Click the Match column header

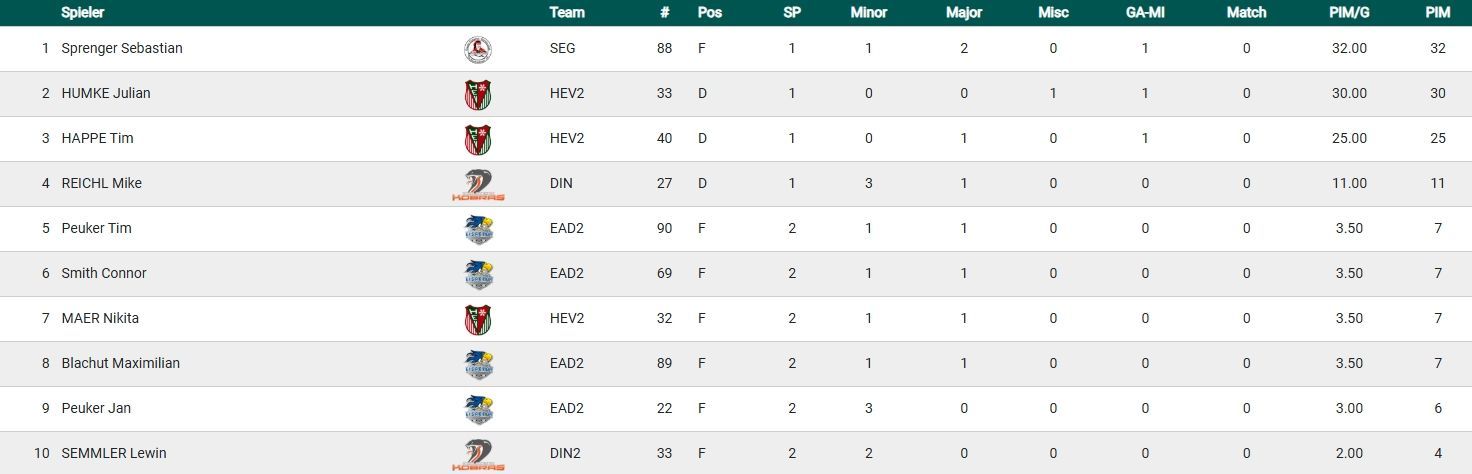[x=1246, y=13]
